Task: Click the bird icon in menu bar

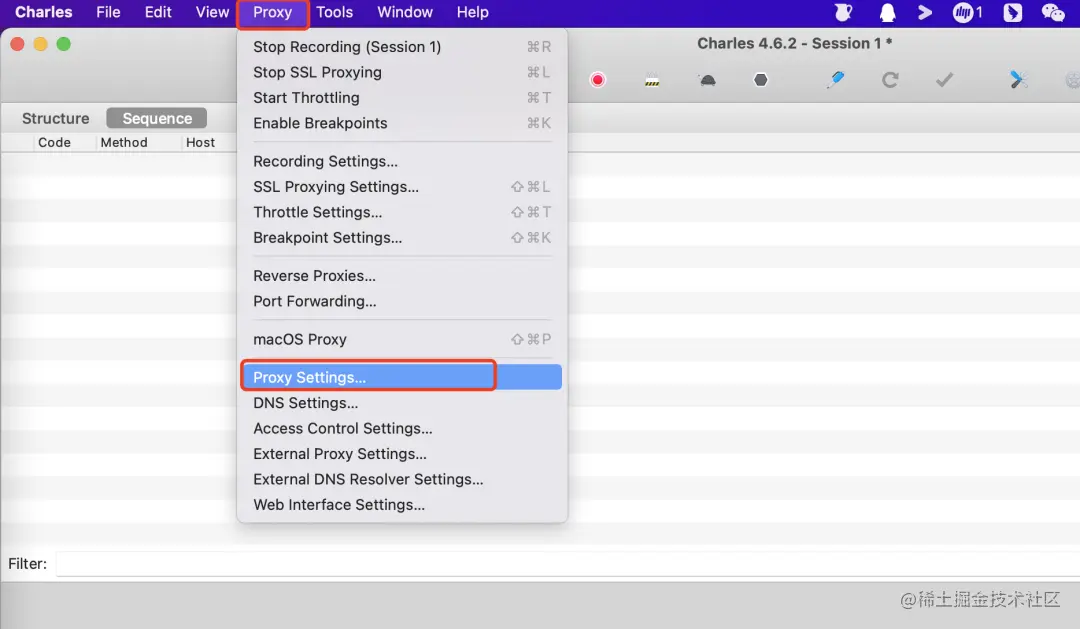Action: (1012, 12)
